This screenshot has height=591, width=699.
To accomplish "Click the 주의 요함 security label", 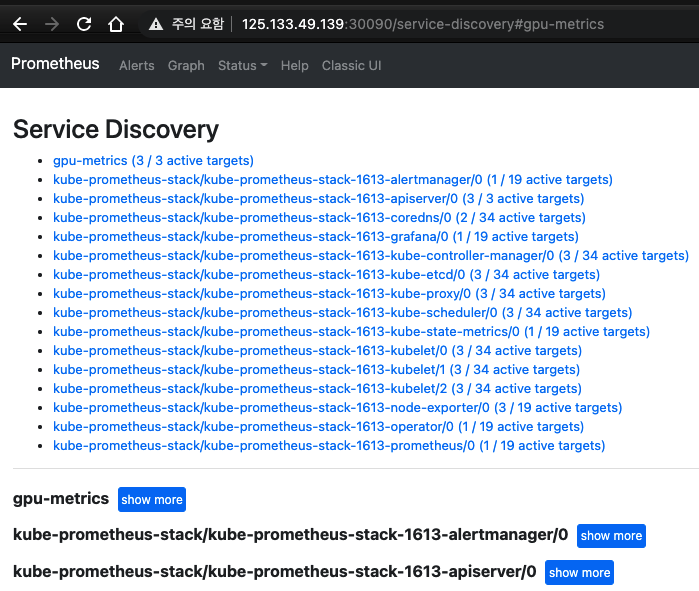I will [198, 24].
